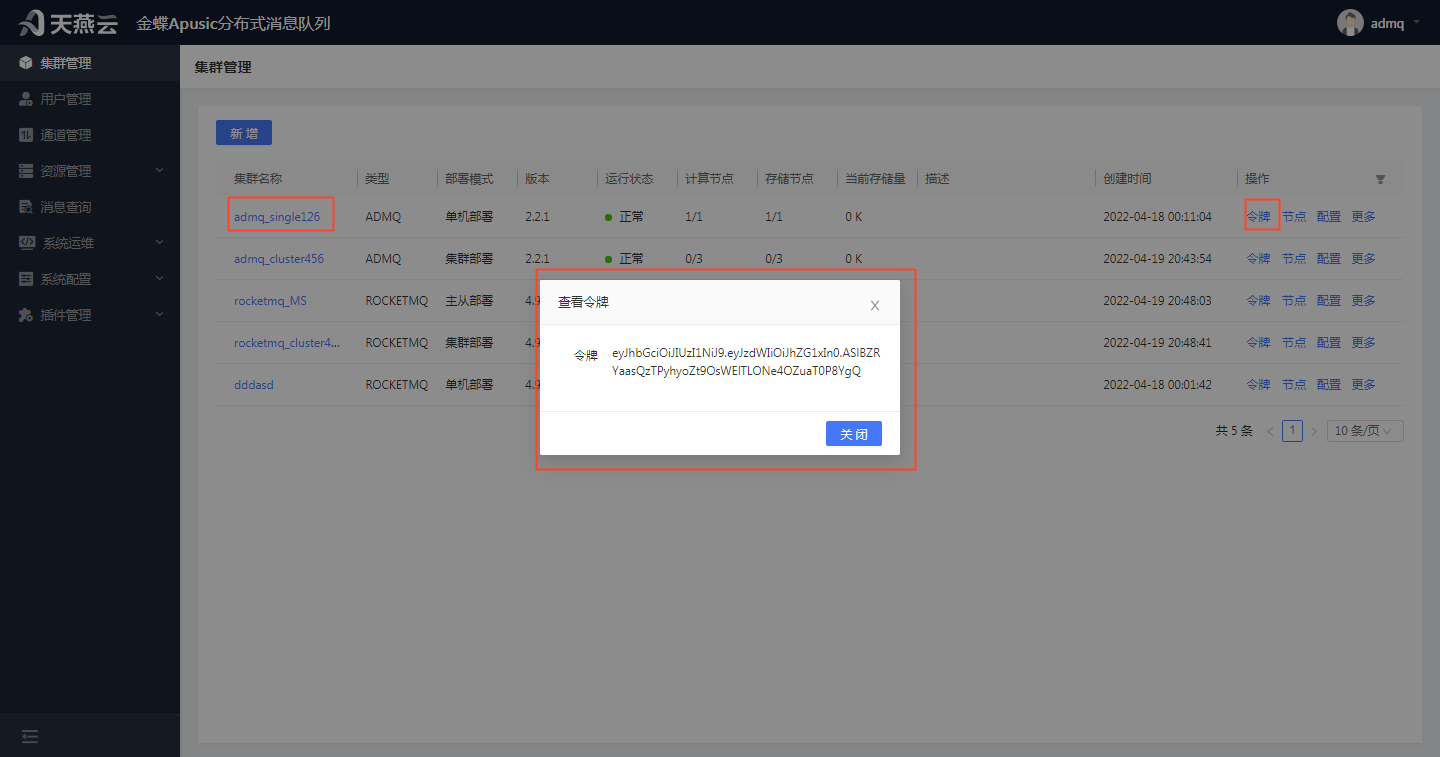The width and height of the screenshot is (1440, 757).
Task: Click the 创建时间 column header
Action: click(1127, 178)
